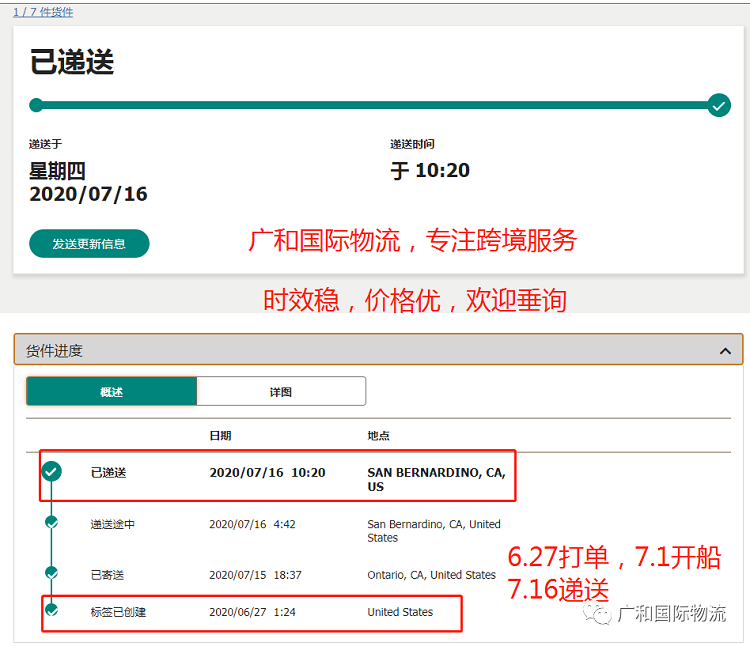The image size is (750, 646).
Task: Switch to the 概述 tab
Action: click(111, 392)
